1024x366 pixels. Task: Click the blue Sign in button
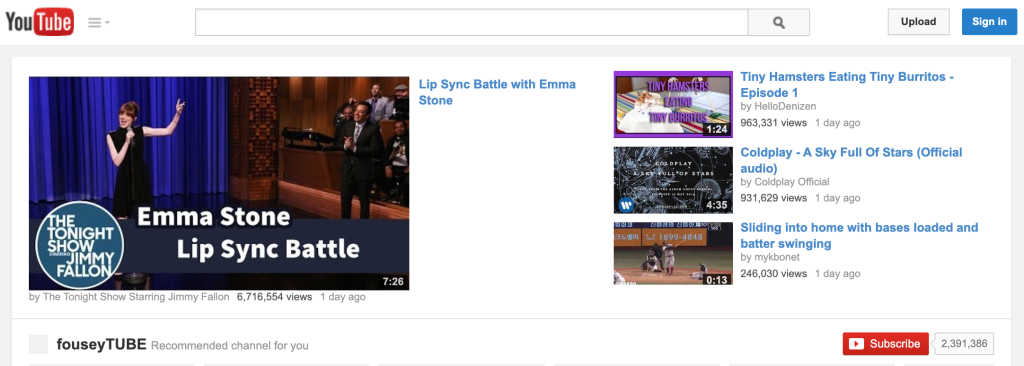[989, 22]
